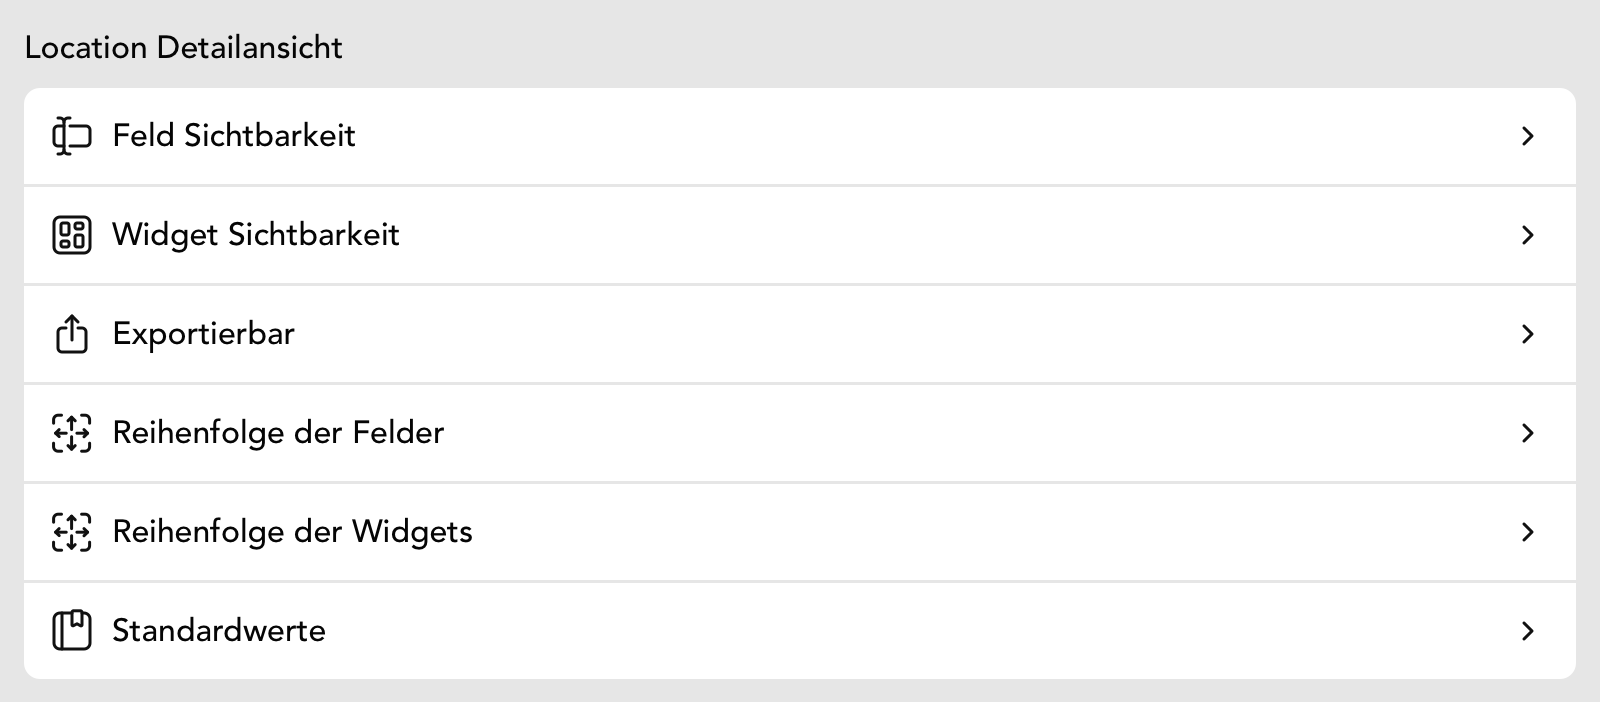Image resolution: width=1600 pixels, height=702 pixels.
Task: Select Reihenfolge der Widgets text
Action: coord(292,532)
